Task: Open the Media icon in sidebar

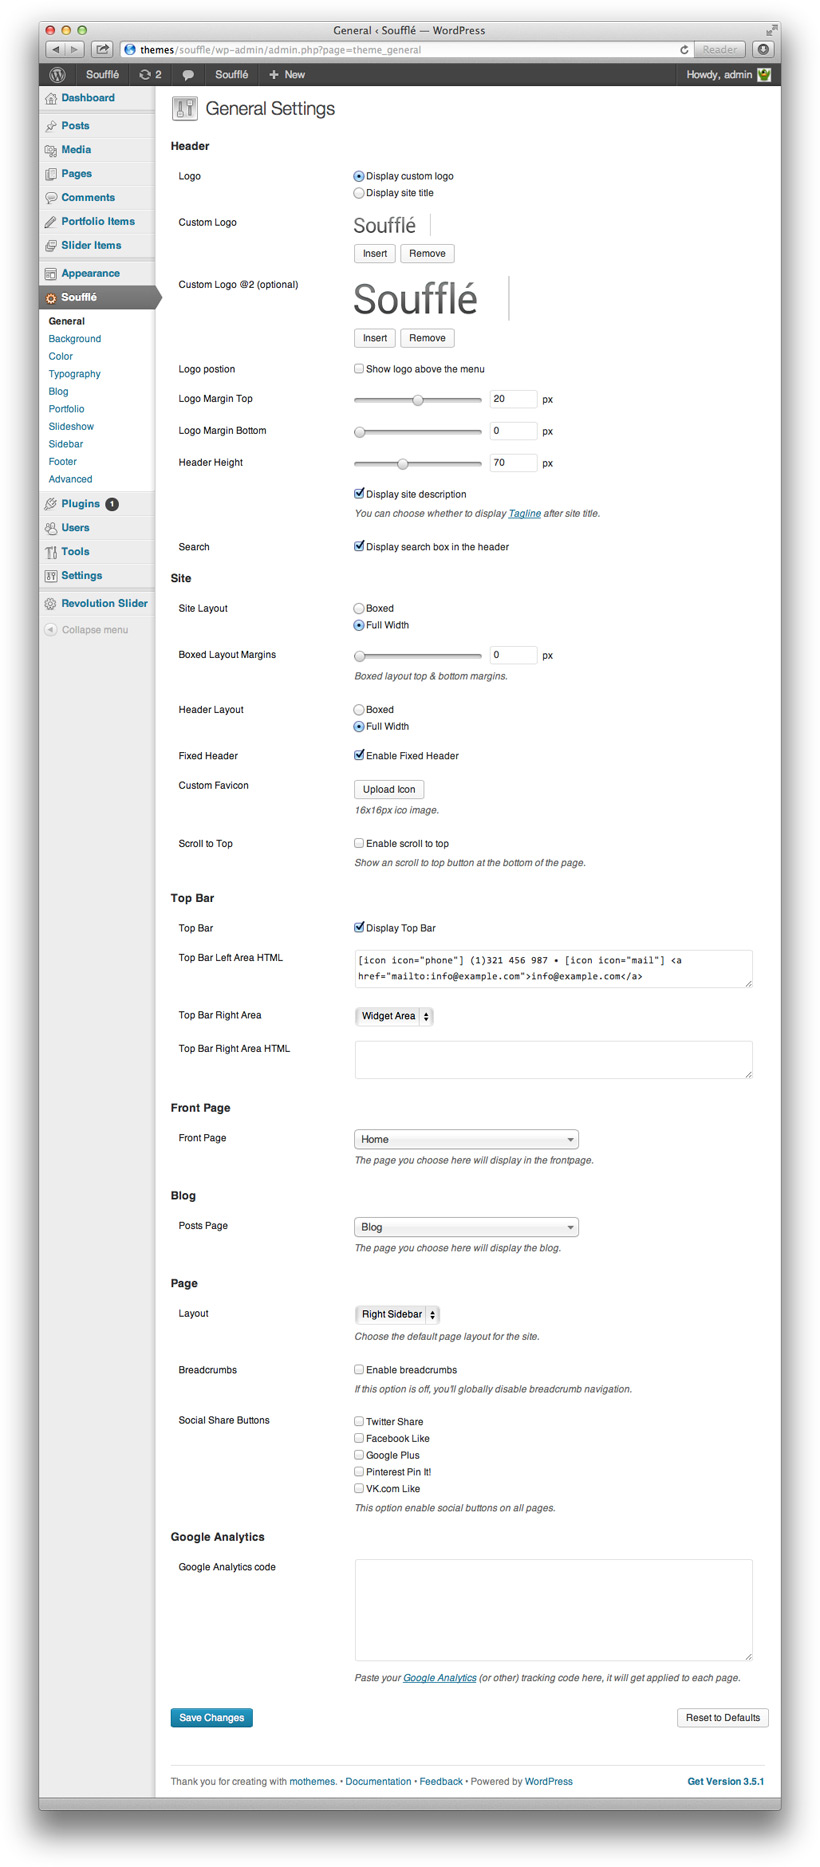Action: [51, 150]
